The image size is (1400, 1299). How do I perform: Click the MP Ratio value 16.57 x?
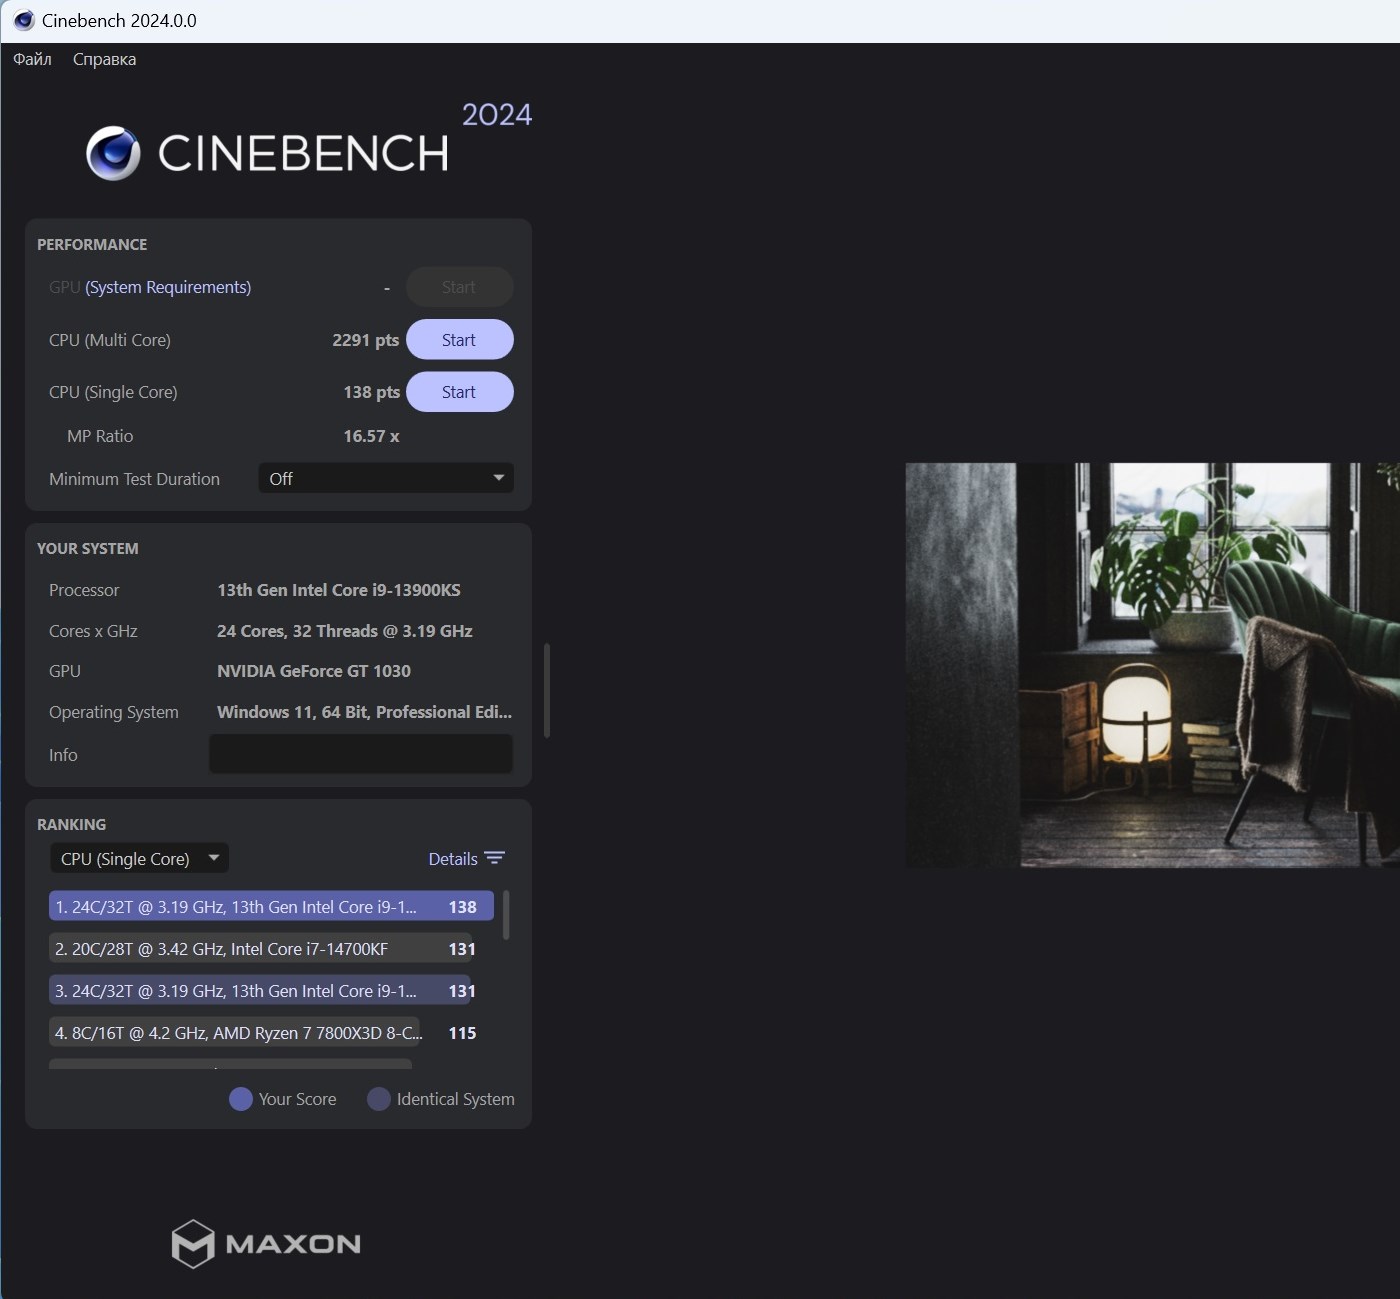(371, 436)
